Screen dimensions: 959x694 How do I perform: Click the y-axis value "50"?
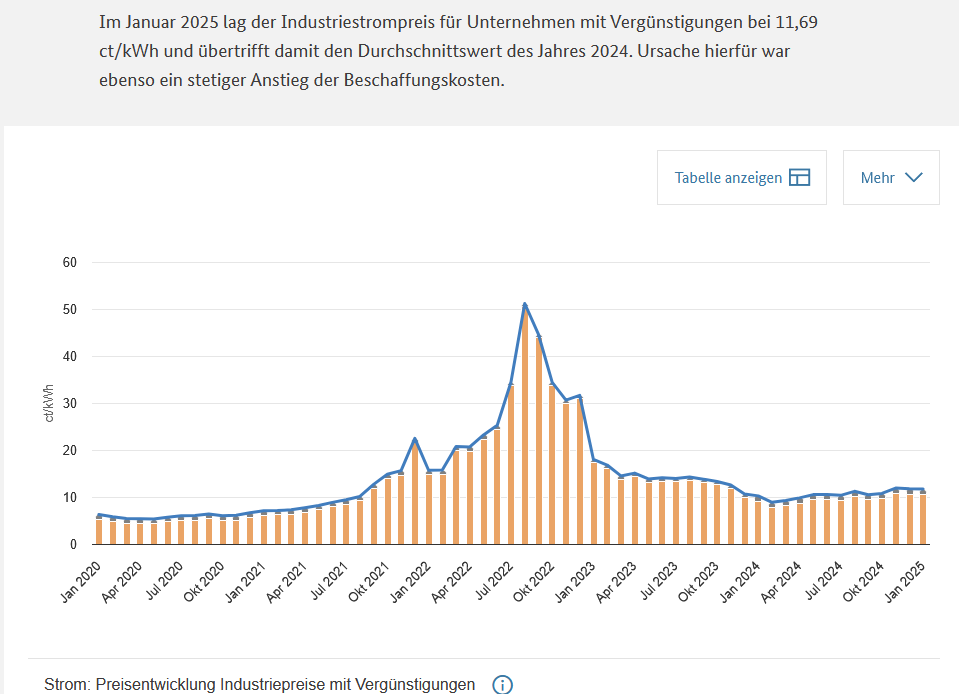tap(70, 309)
